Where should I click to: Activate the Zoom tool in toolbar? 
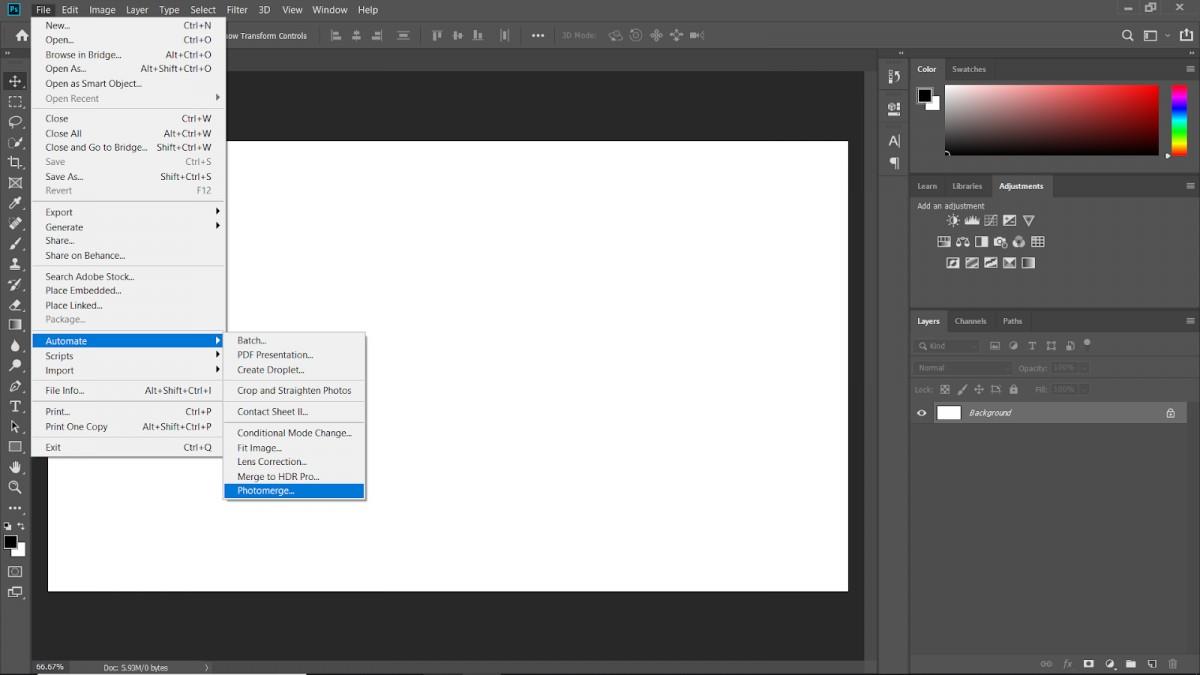(15, 487)
